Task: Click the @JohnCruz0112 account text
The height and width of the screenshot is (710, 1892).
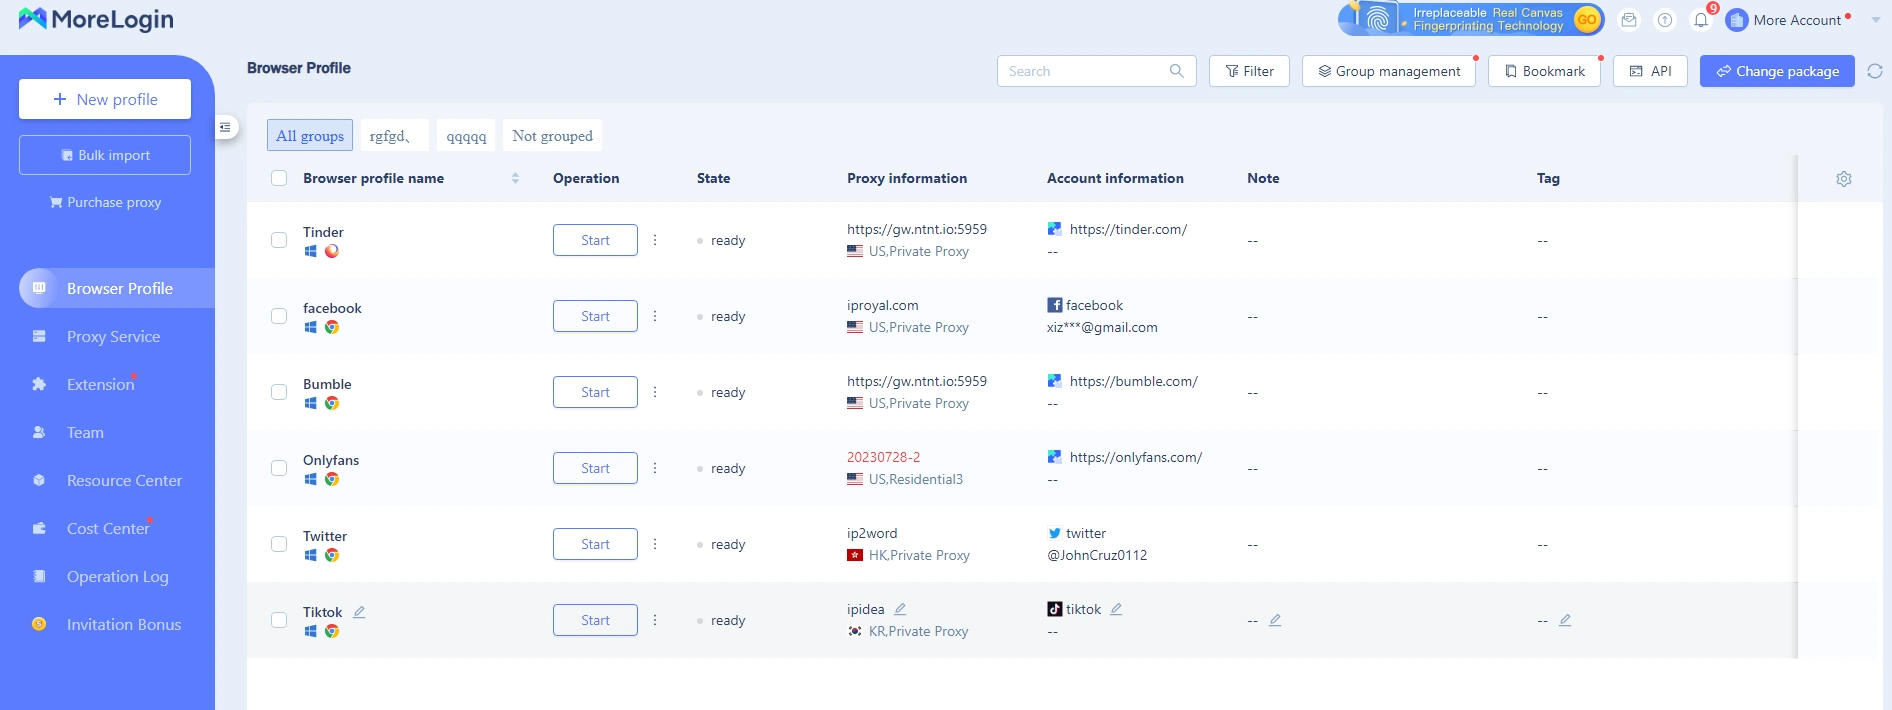Action: (1097, 555)
